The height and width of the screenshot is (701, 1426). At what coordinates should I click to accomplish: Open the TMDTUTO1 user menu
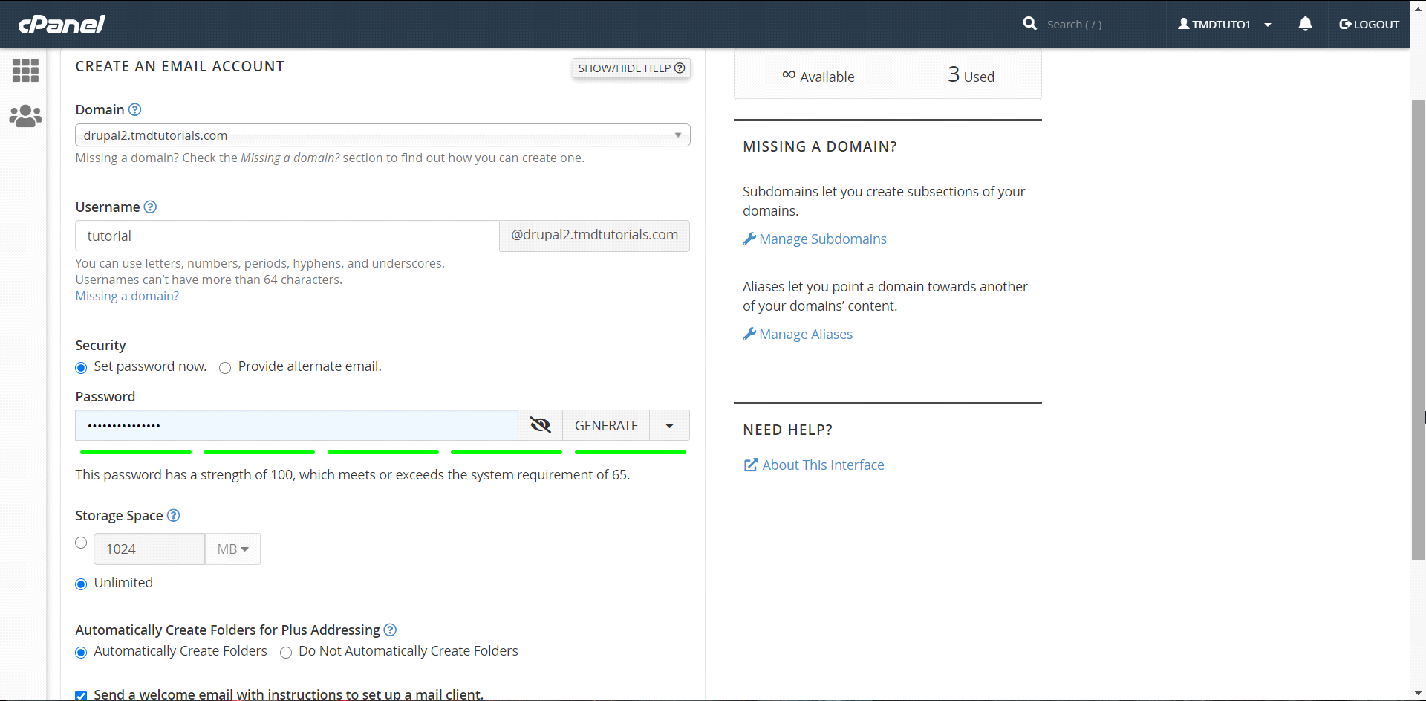pyautogui.click(x=1224, y=24)
